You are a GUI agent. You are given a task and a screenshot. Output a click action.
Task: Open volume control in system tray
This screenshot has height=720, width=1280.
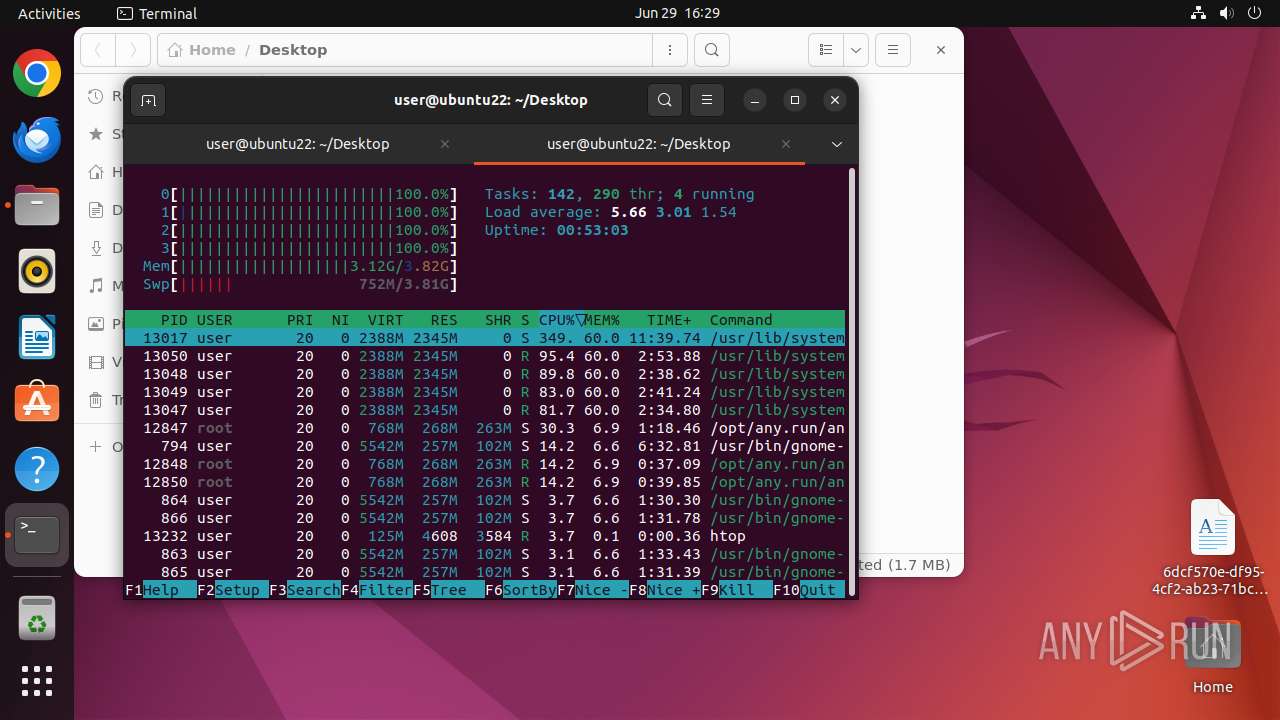pos(1226,13)
